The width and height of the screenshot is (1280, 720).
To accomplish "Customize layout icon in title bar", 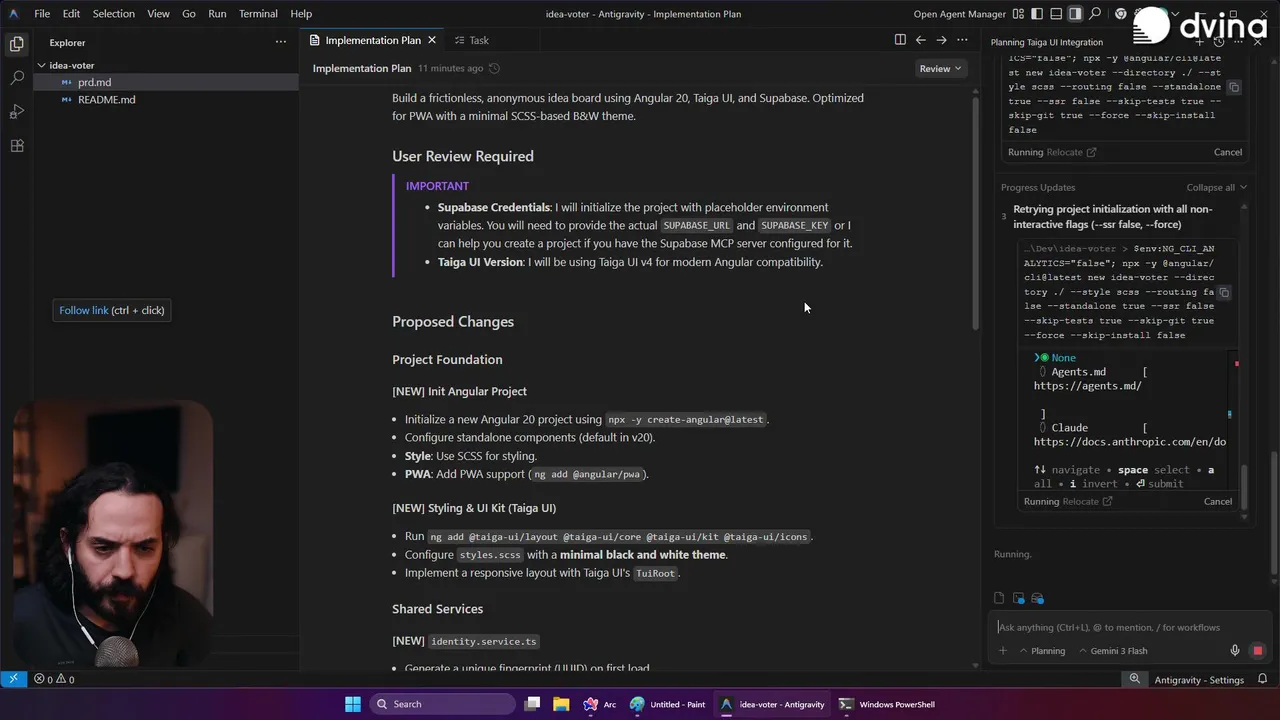I will click(x=1018, y=14).
